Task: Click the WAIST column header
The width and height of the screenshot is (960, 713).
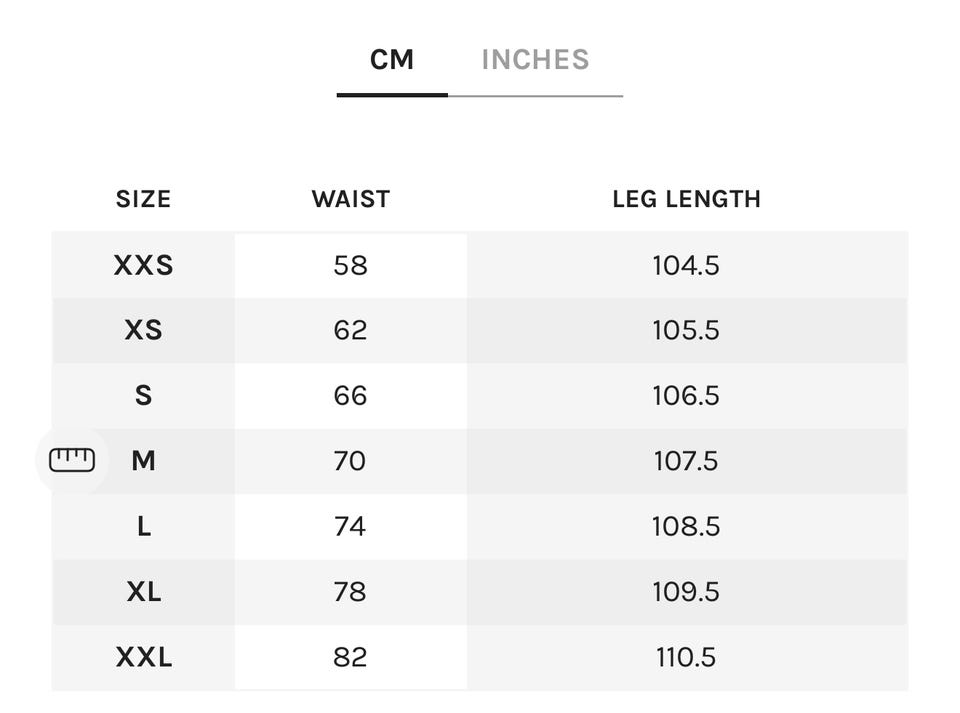Action: (350, 199)
